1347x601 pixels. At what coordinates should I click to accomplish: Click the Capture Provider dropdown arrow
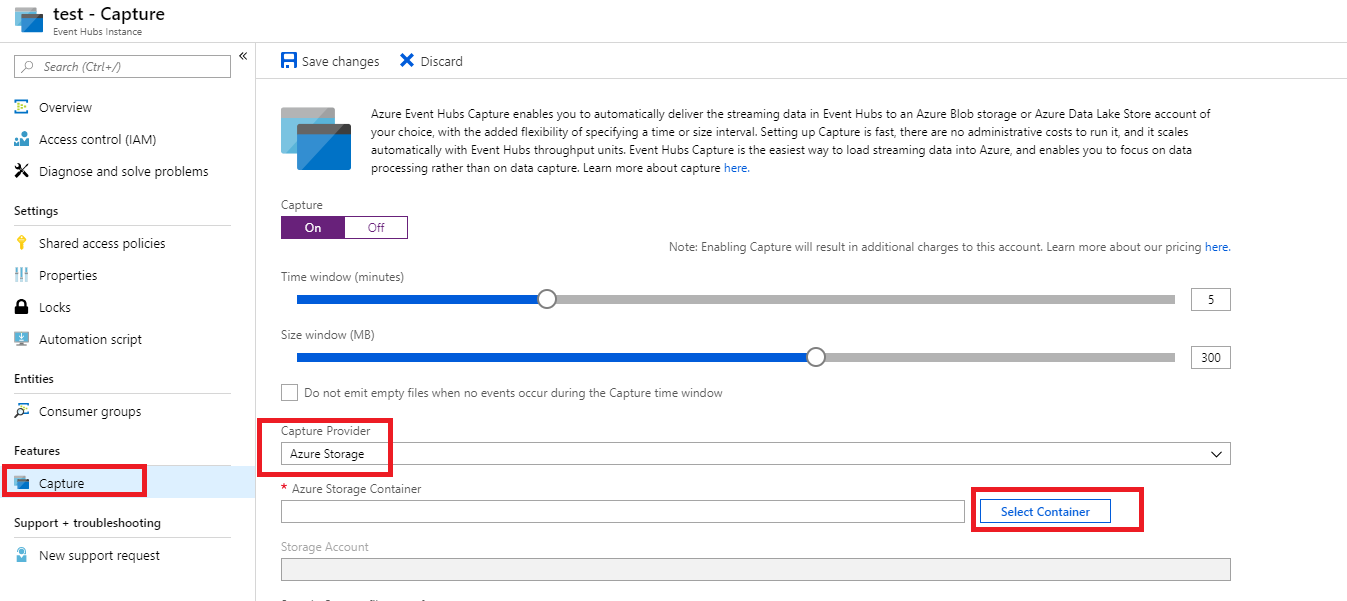tap(1216, 454)
